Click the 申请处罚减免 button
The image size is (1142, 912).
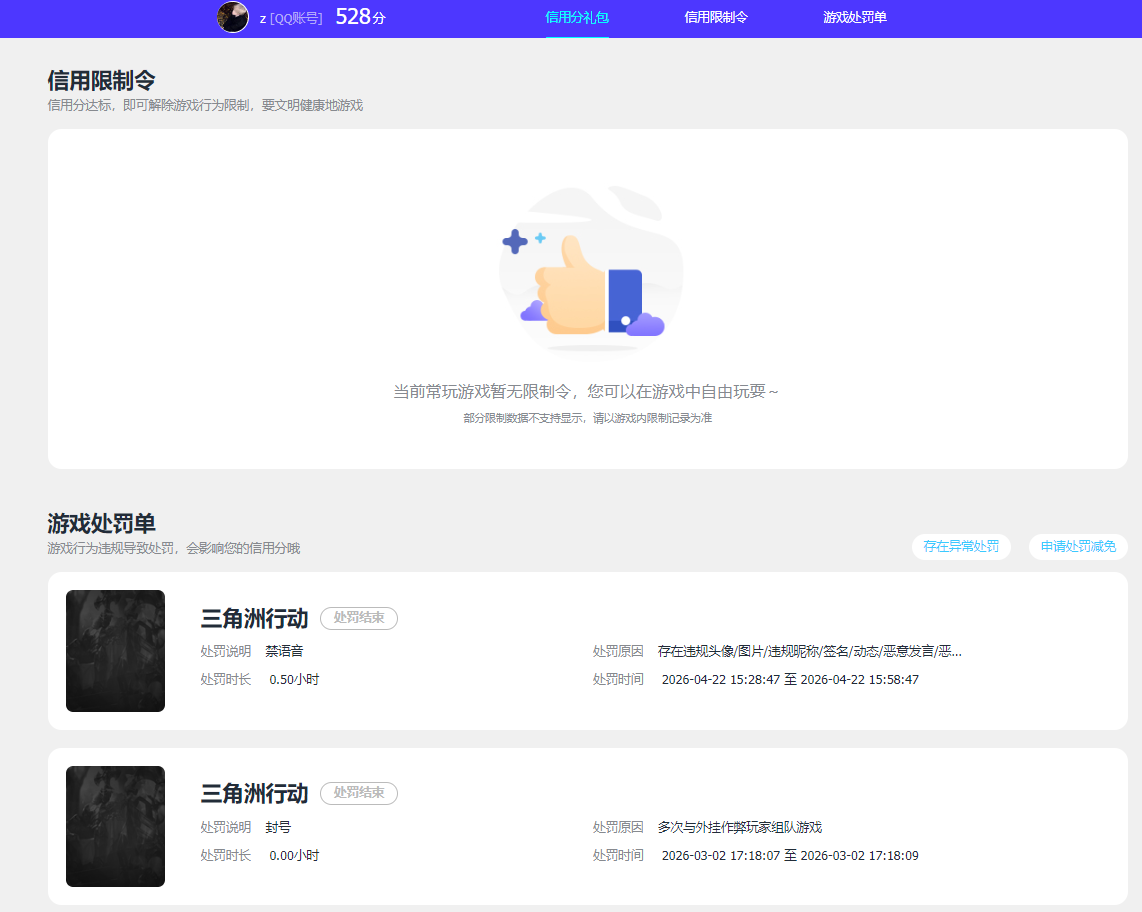coord(1078,546)
